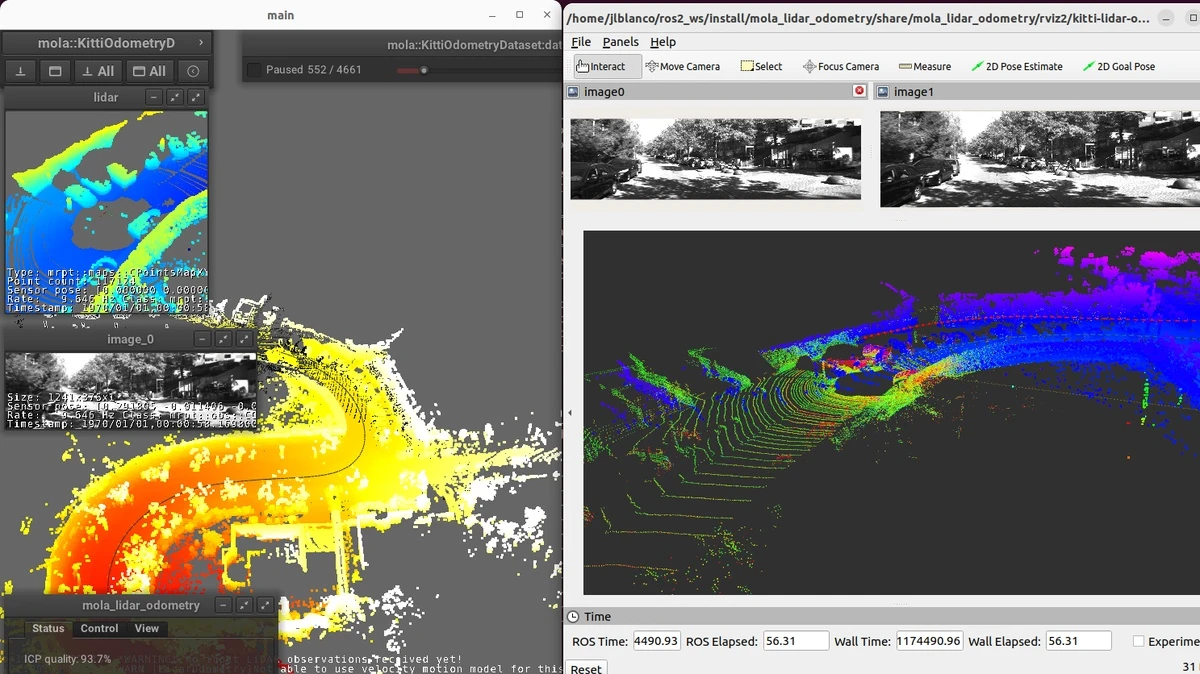Click the Wall Time field
Viewport: 1200px width, 674px height.
click(929, 641)
